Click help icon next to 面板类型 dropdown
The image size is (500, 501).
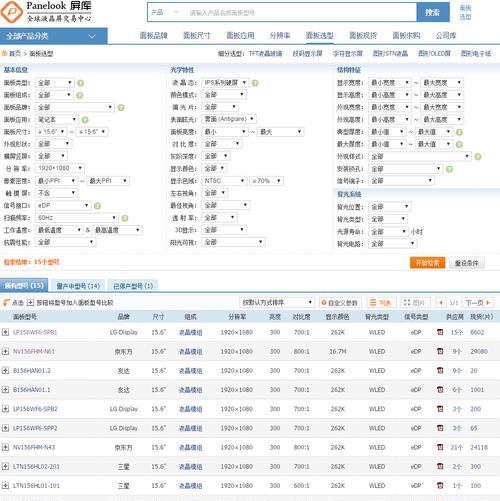[x=81, y=83]
